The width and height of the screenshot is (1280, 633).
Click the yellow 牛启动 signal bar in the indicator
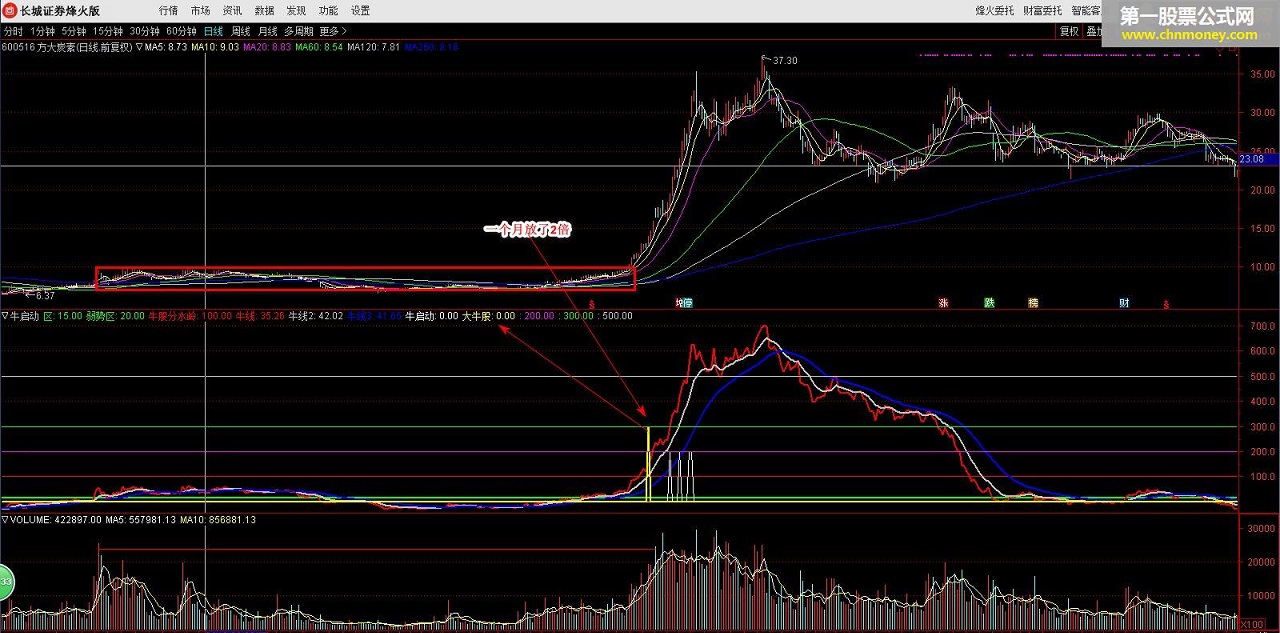pos(648,463)
